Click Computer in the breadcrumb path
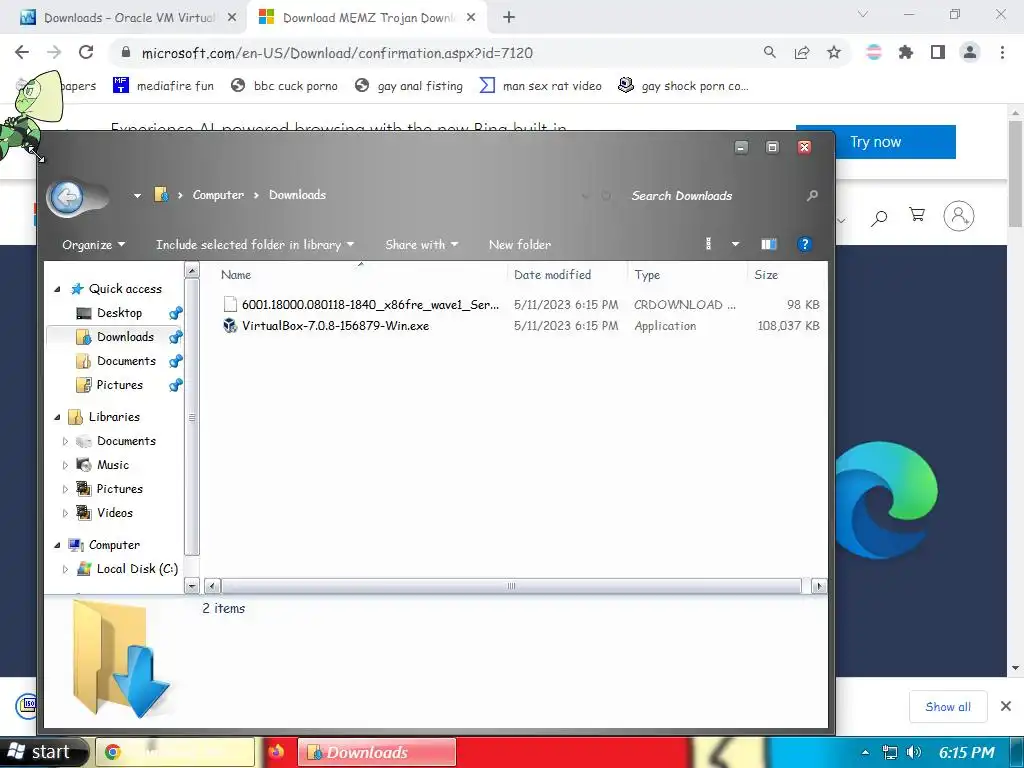Screen dimensions: 1024x768 pyautogui.click(x=218, y=195)
